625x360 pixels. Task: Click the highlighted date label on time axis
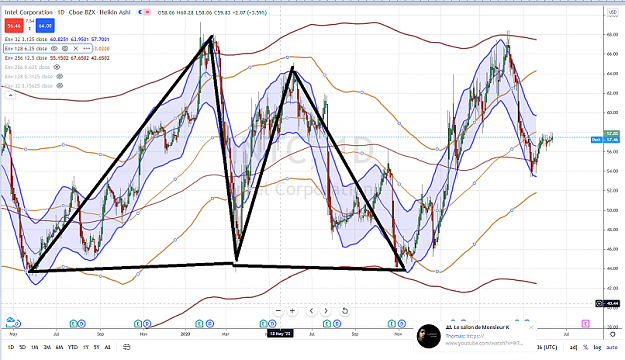(x=280, y=334)
